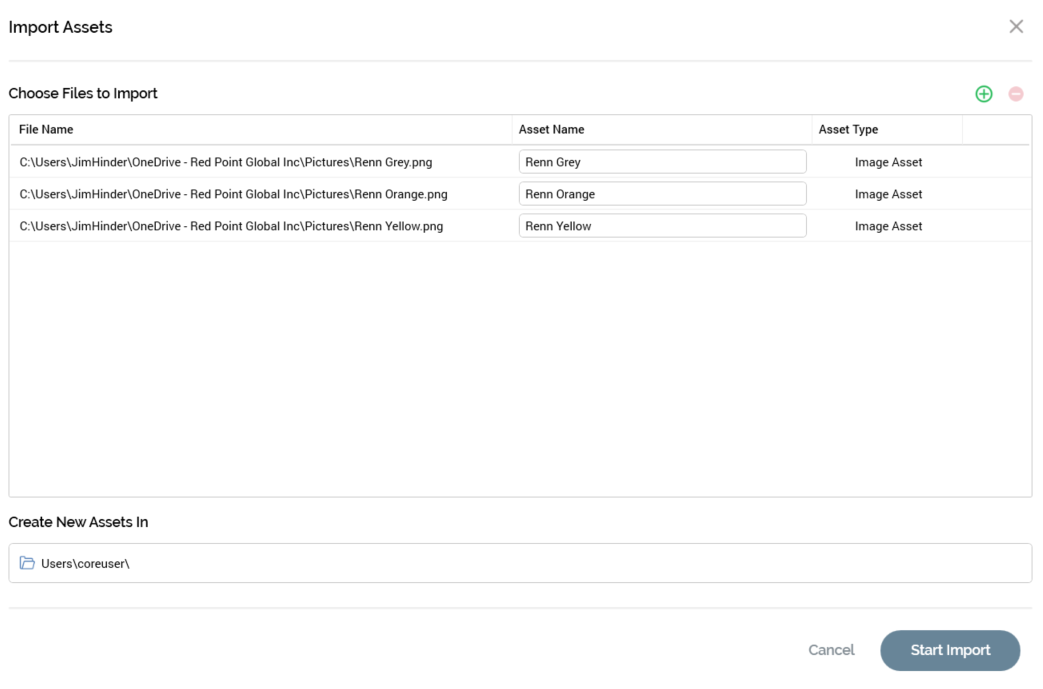This screenshot has width=1043, height=689.
Task: Click Image Asset type for Renn Yellow
Action: tap(888, 226)
